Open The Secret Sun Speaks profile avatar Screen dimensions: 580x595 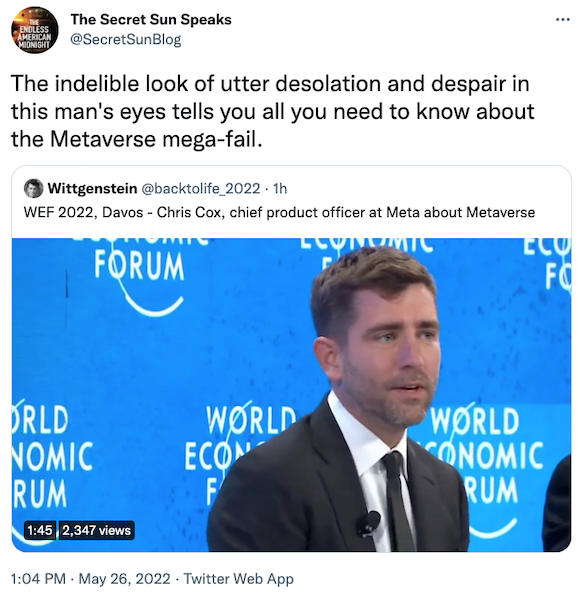point(35,30)
